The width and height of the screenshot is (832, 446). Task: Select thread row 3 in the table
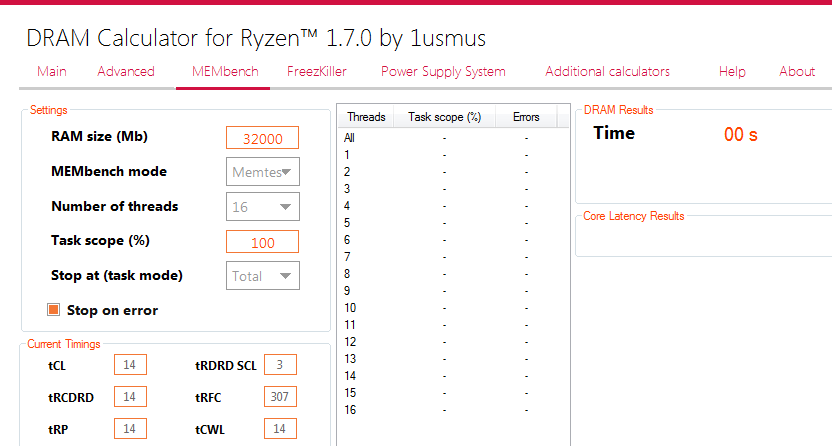[453, 189]
